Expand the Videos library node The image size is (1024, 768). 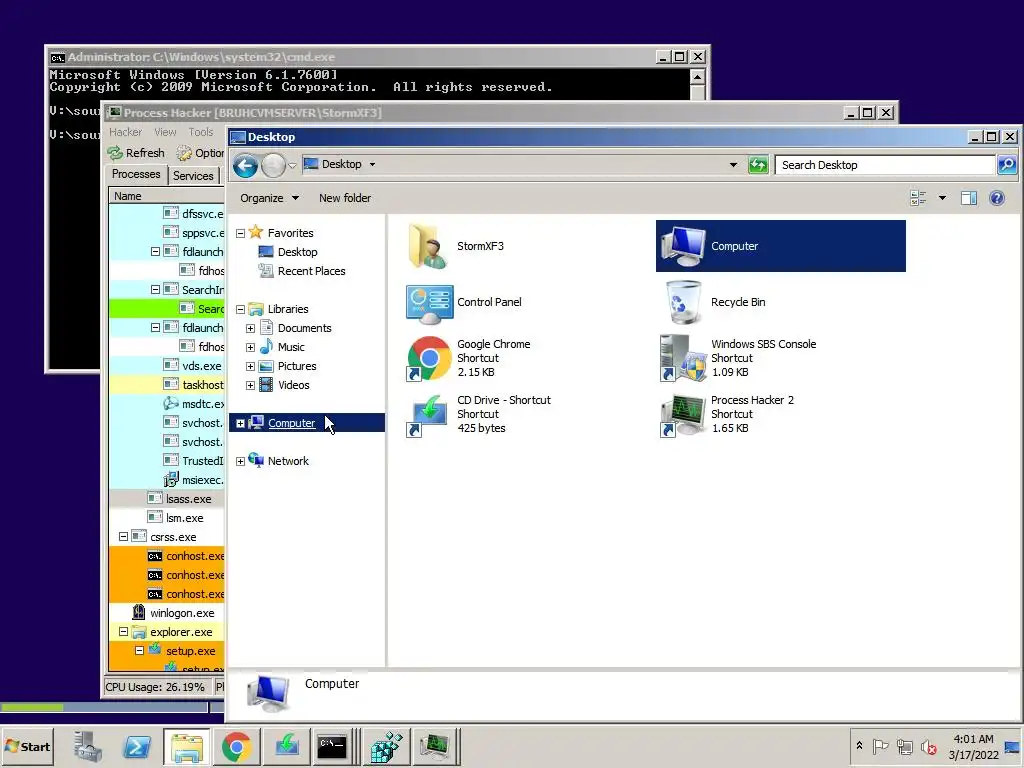pos(250,385)
